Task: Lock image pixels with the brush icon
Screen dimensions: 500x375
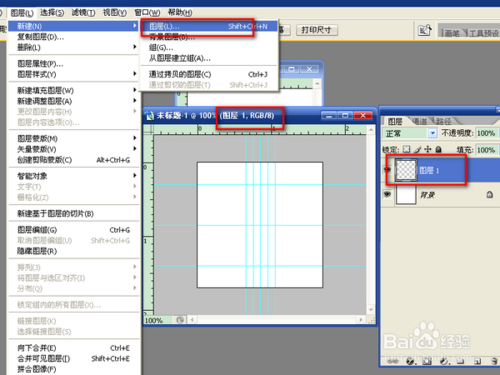Action: [417, 150]
